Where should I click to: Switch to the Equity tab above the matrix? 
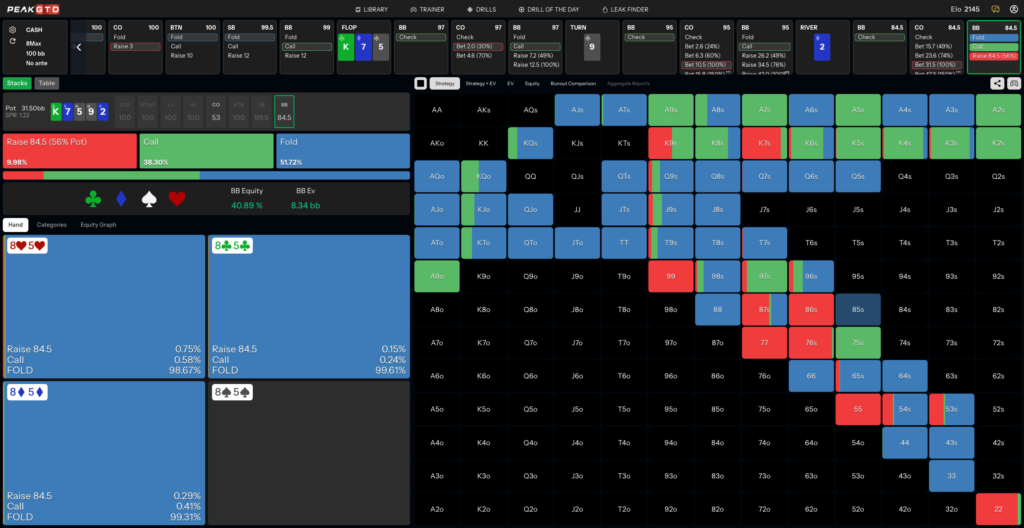pos(532,83)
